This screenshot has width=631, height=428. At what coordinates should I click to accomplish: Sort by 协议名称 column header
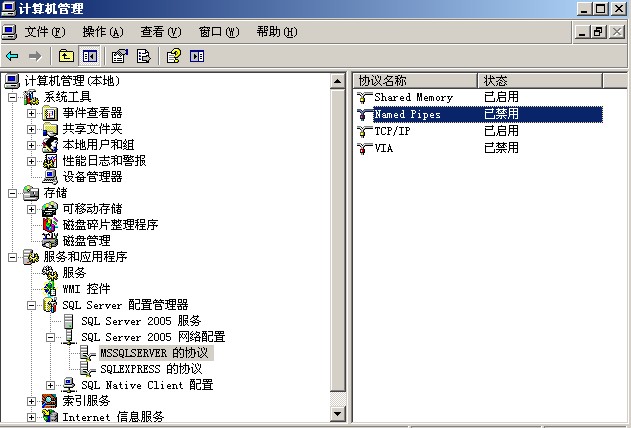point(415,80)
